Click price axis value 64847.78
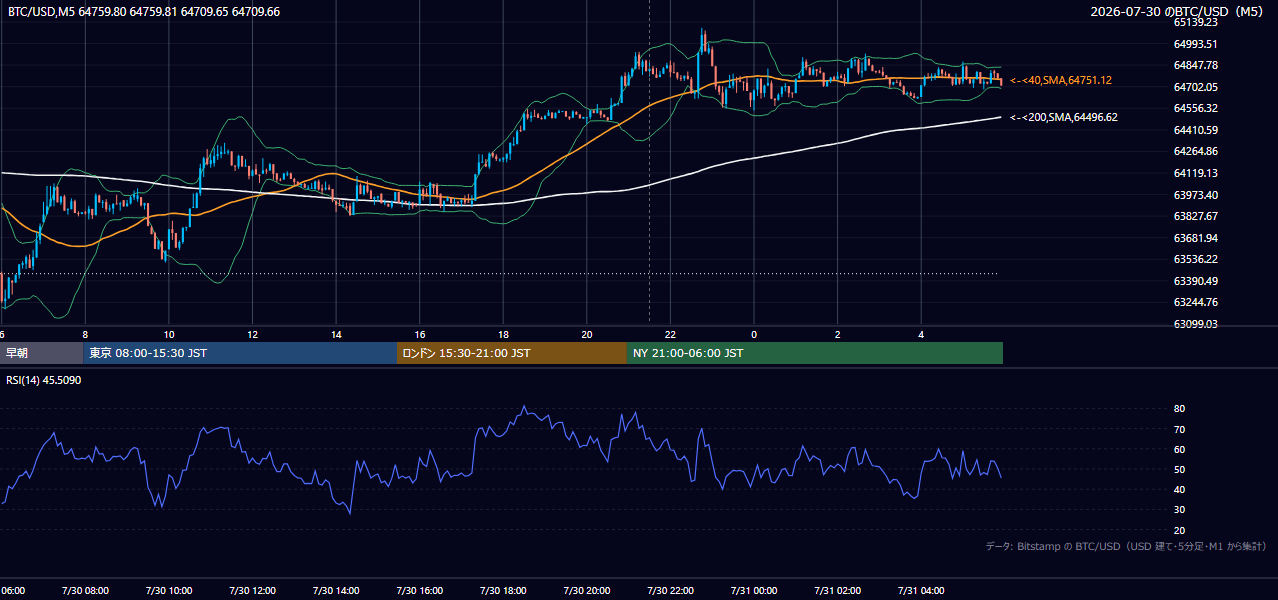Screen dimensions: 1278x600 click(x=1196, y=65)
